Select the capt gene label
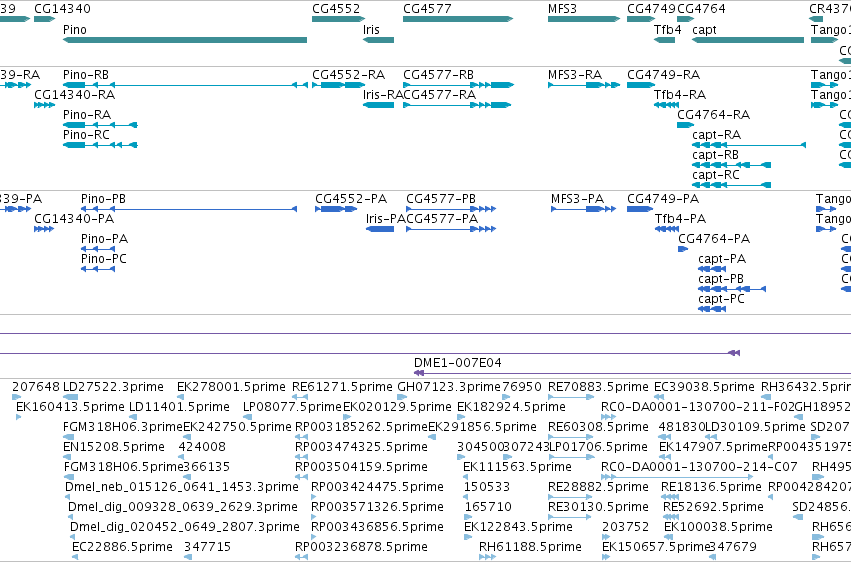This screenshot has width=851, height=562. (704, 29)
